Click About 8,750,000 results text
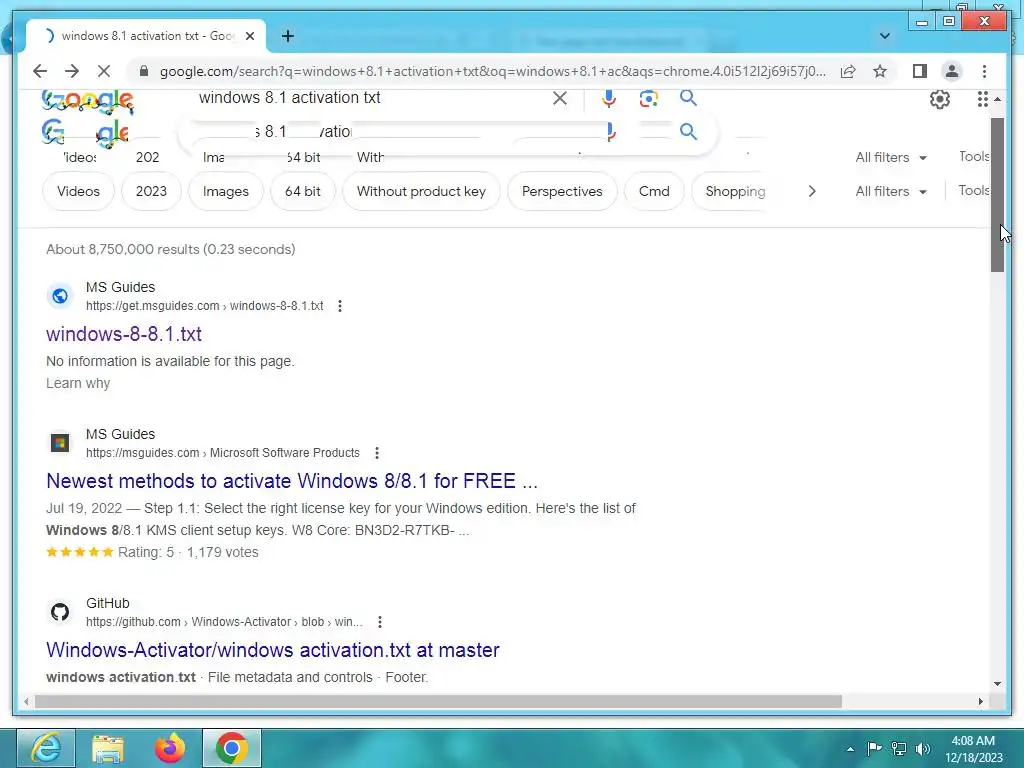The width and height of the screenshot is (1024, 768). pyautogui.click(x=170, y=249)
